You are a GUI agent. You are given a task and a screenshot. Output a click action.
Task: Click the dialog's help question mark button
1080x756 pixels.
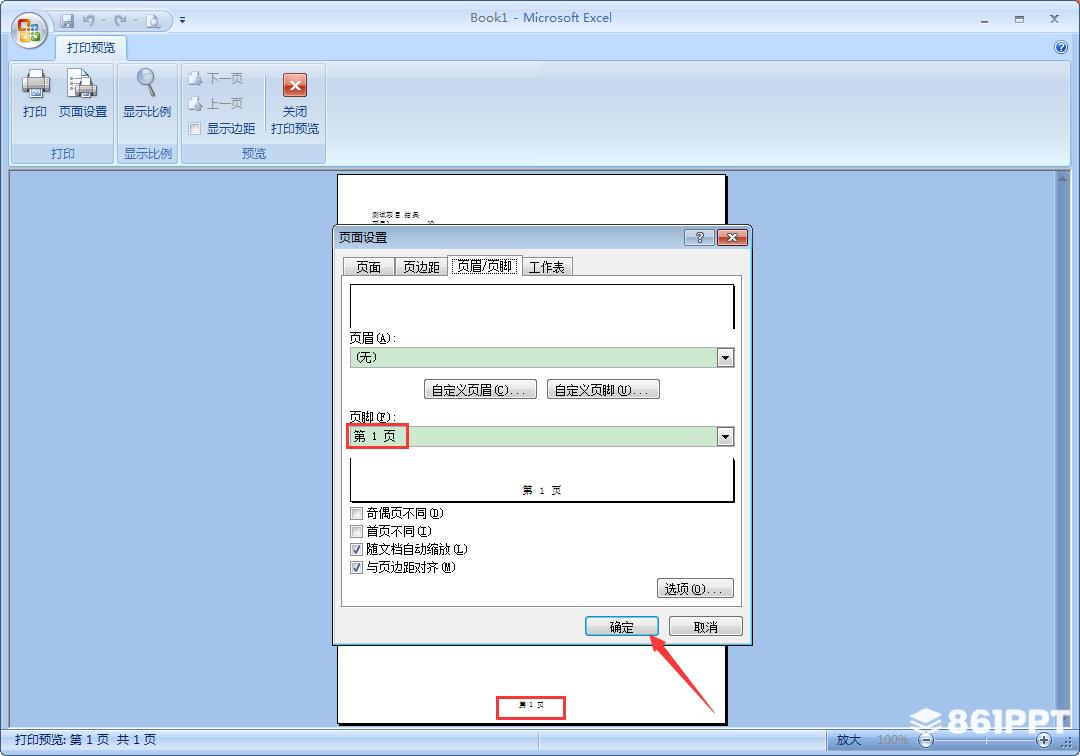[x=699, y=238]
